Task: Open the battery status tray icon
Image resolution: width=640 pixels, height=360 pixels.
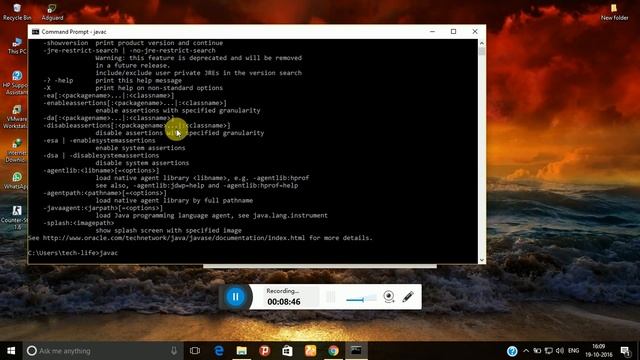Action: (x=537, y=351)
